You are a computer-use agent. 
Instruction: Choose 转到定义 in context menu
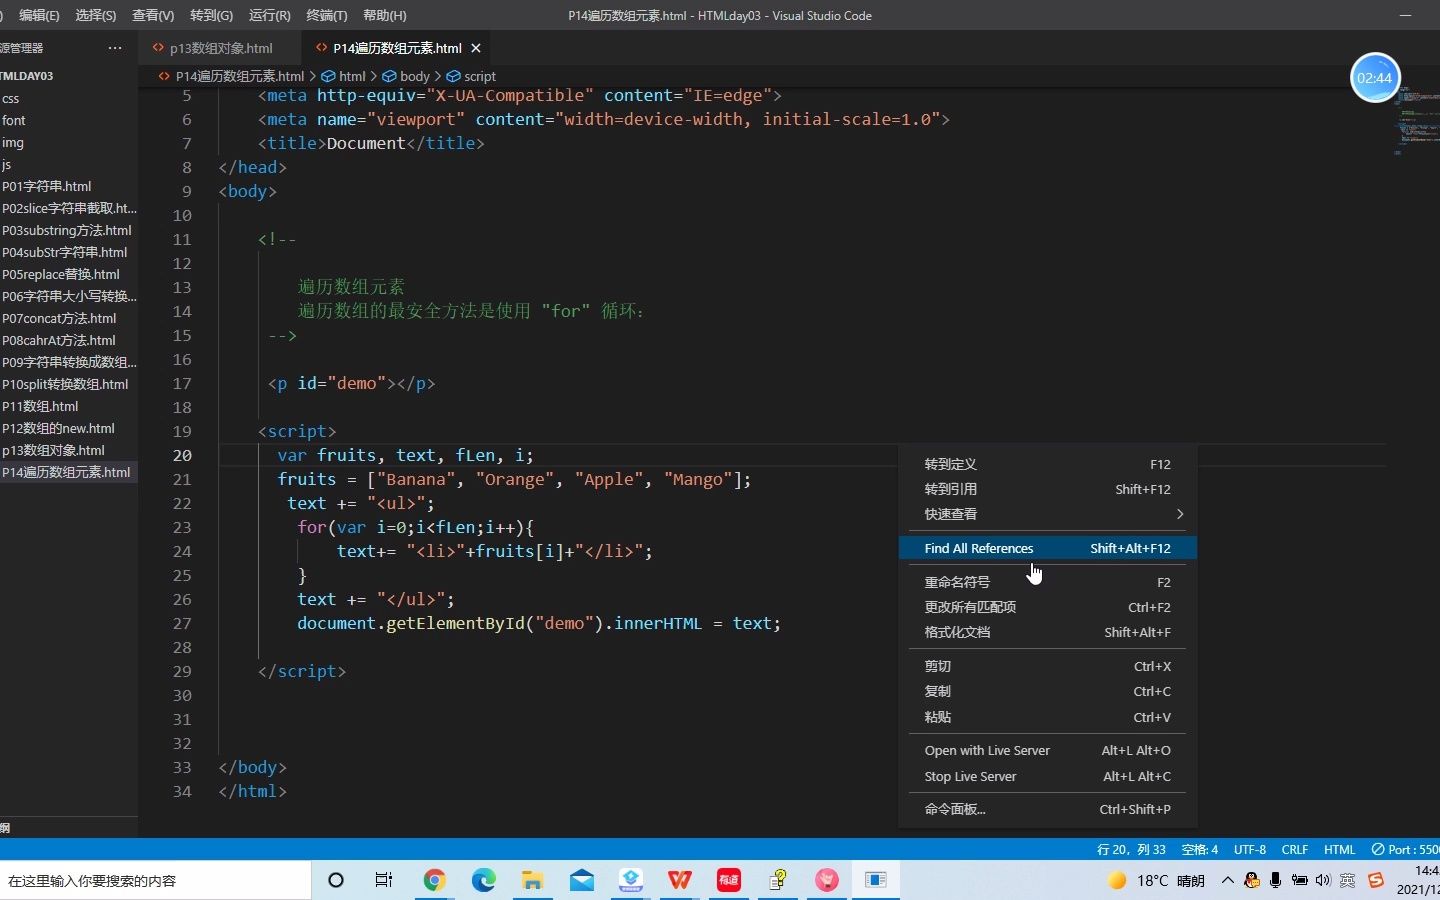point(1047,464)
